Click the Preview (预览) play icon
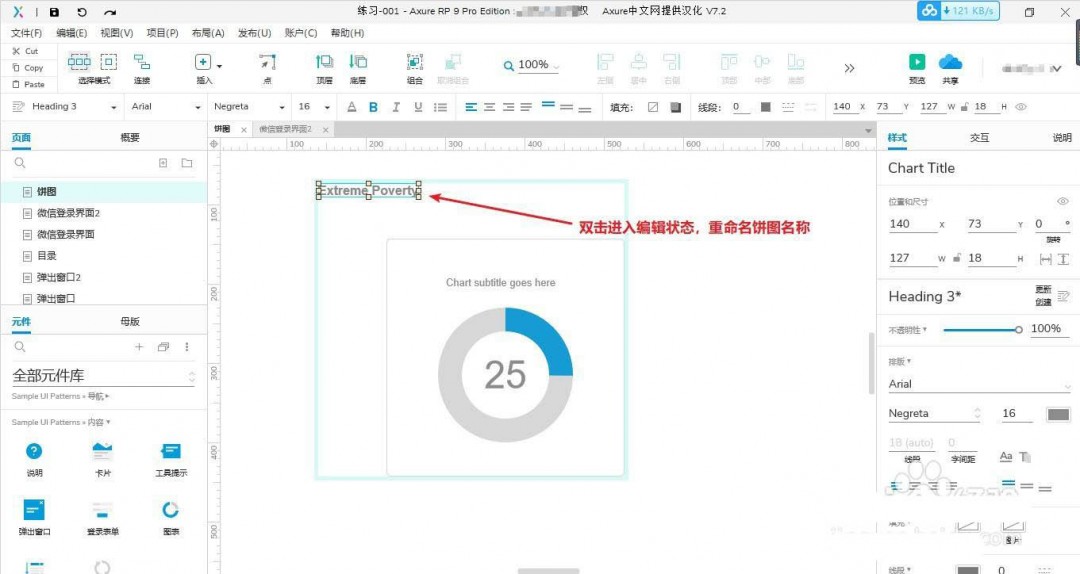This screenshot has height=574, width=1080. (x=916, y=62)
